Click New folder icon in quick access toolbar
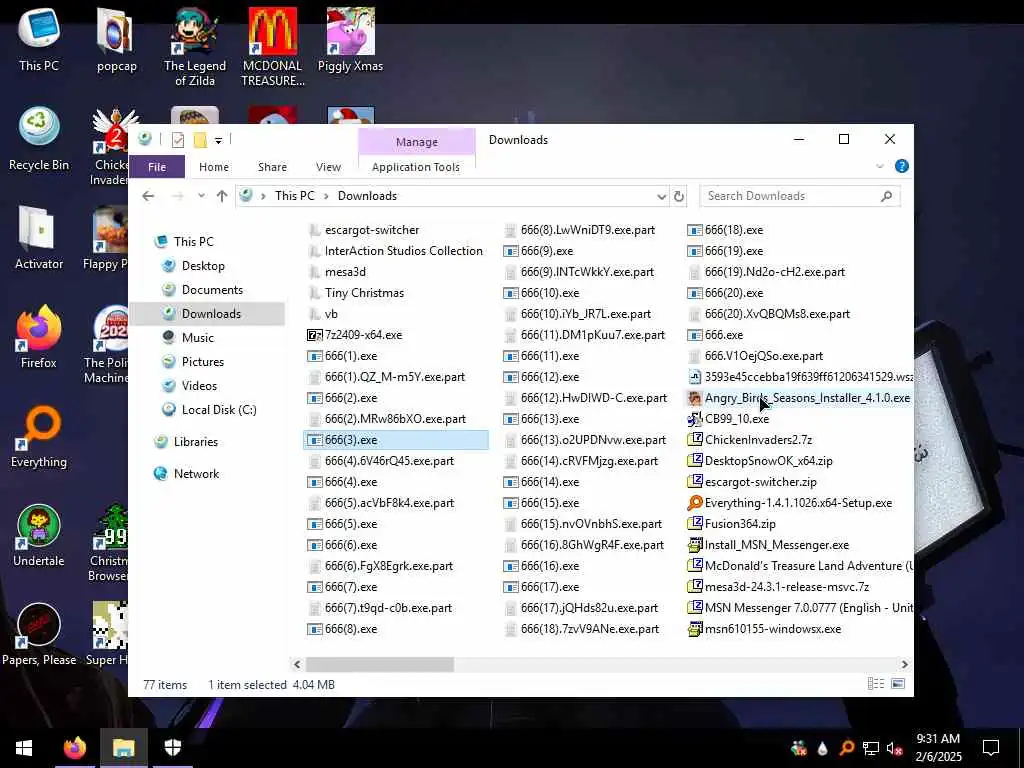This screenshot has height=768, width=1024. pos(200,140)
